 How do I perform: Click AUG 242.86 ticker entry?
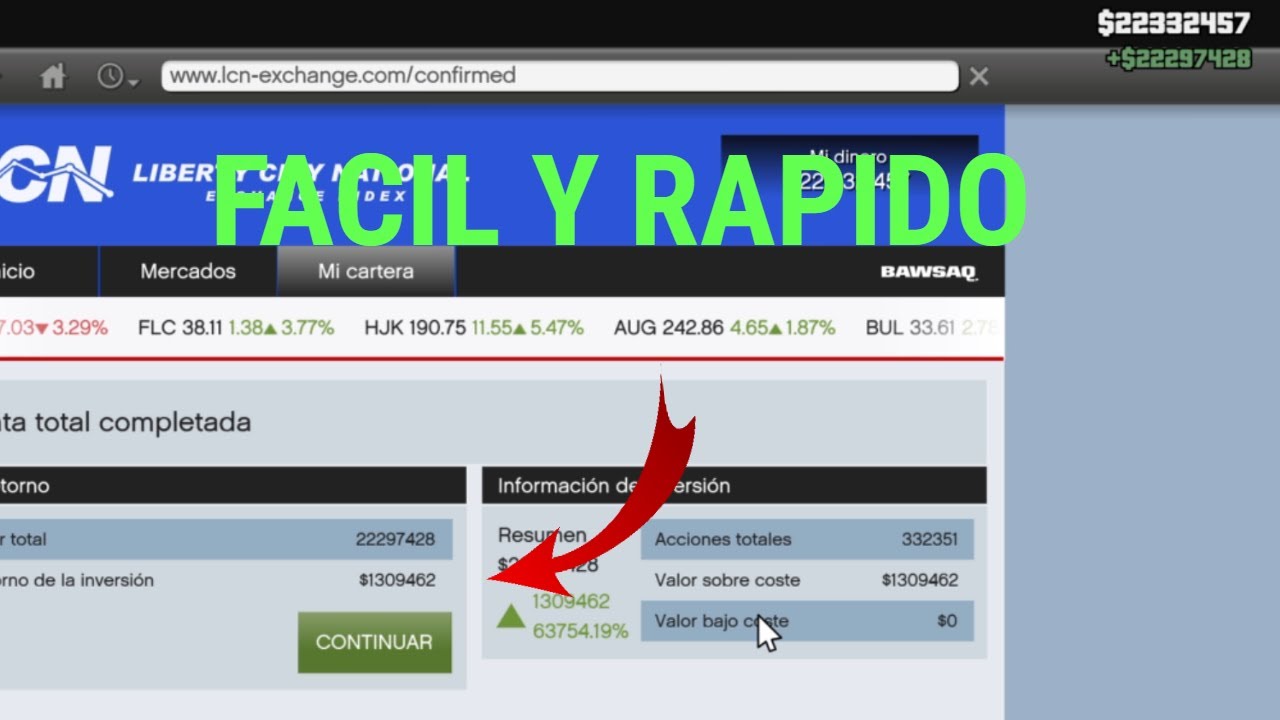pyautogui.click(x=725, y=327)
